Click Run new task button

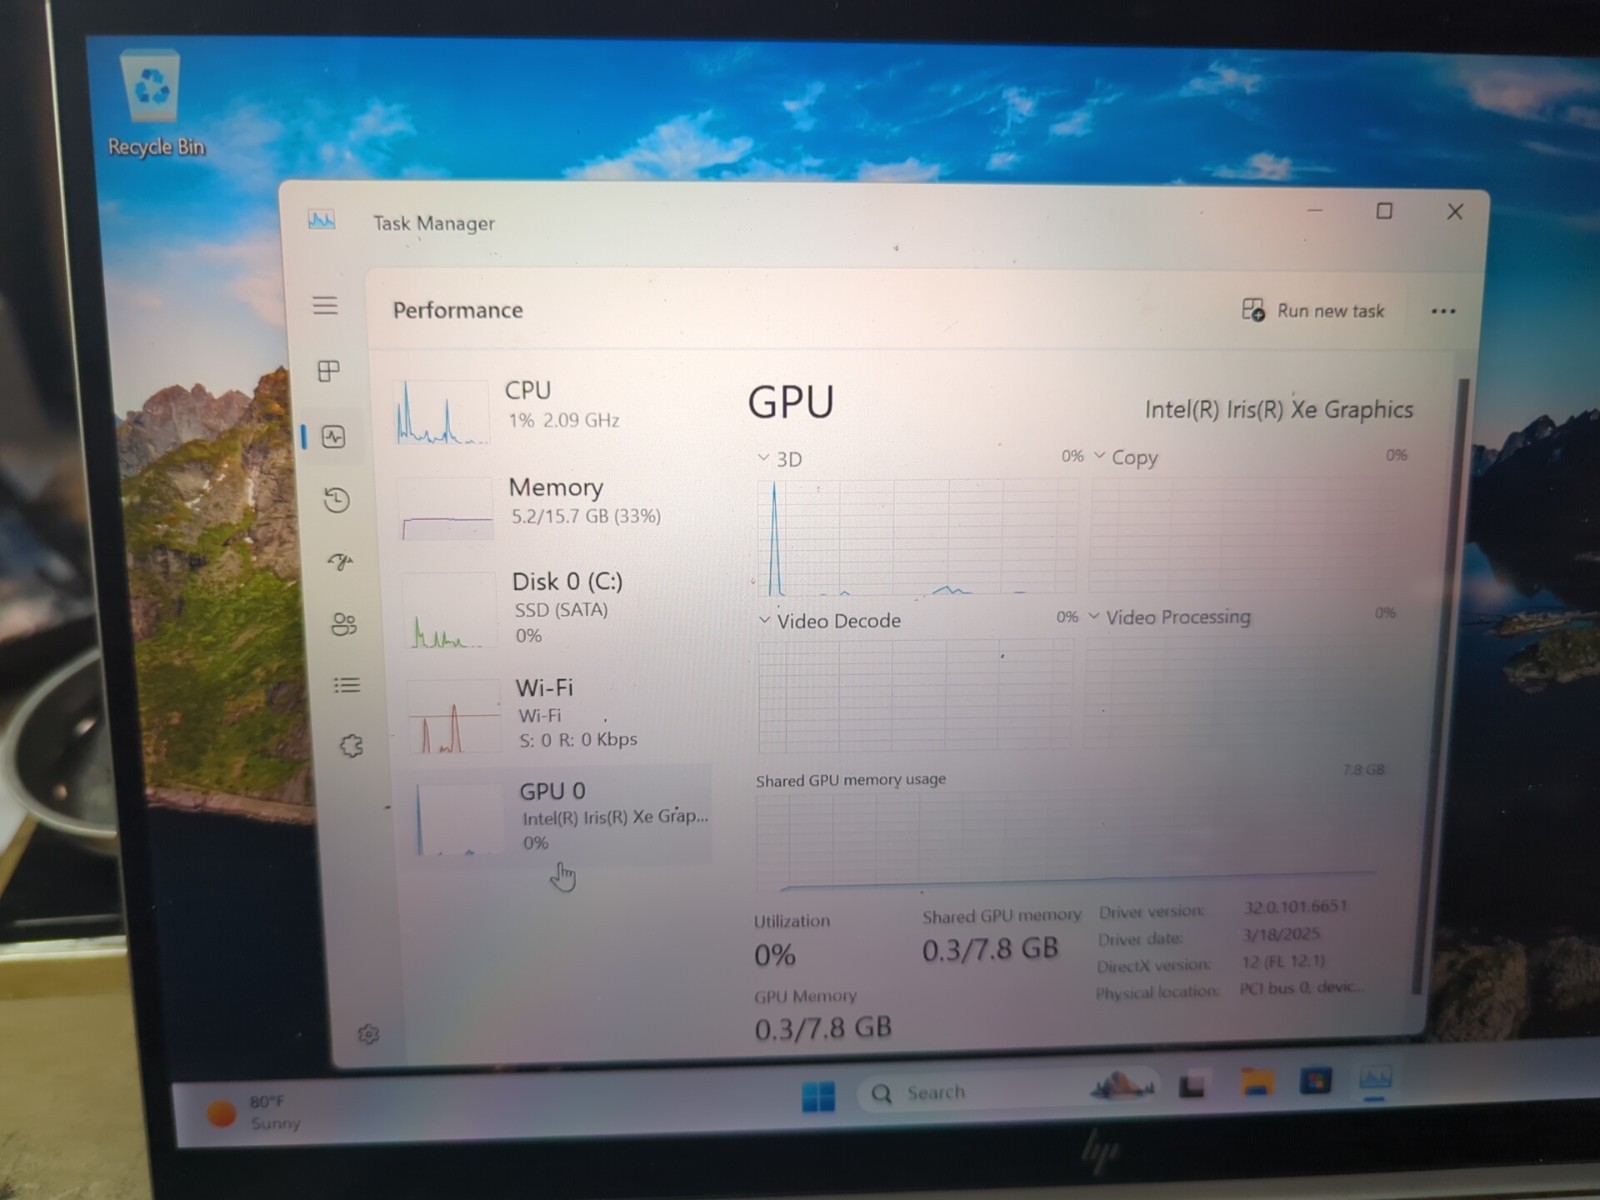(x=1313, y=310)
